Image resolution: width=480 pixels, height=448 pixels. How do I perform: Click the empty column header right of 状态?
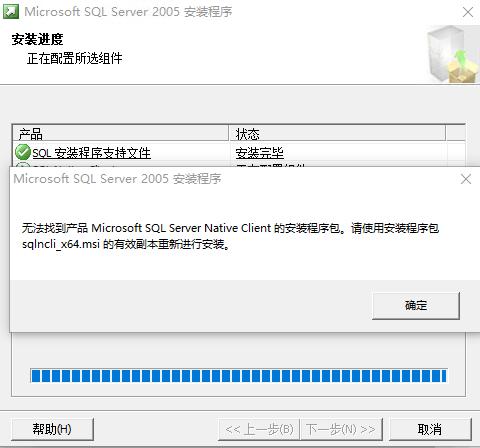(456, 133)
